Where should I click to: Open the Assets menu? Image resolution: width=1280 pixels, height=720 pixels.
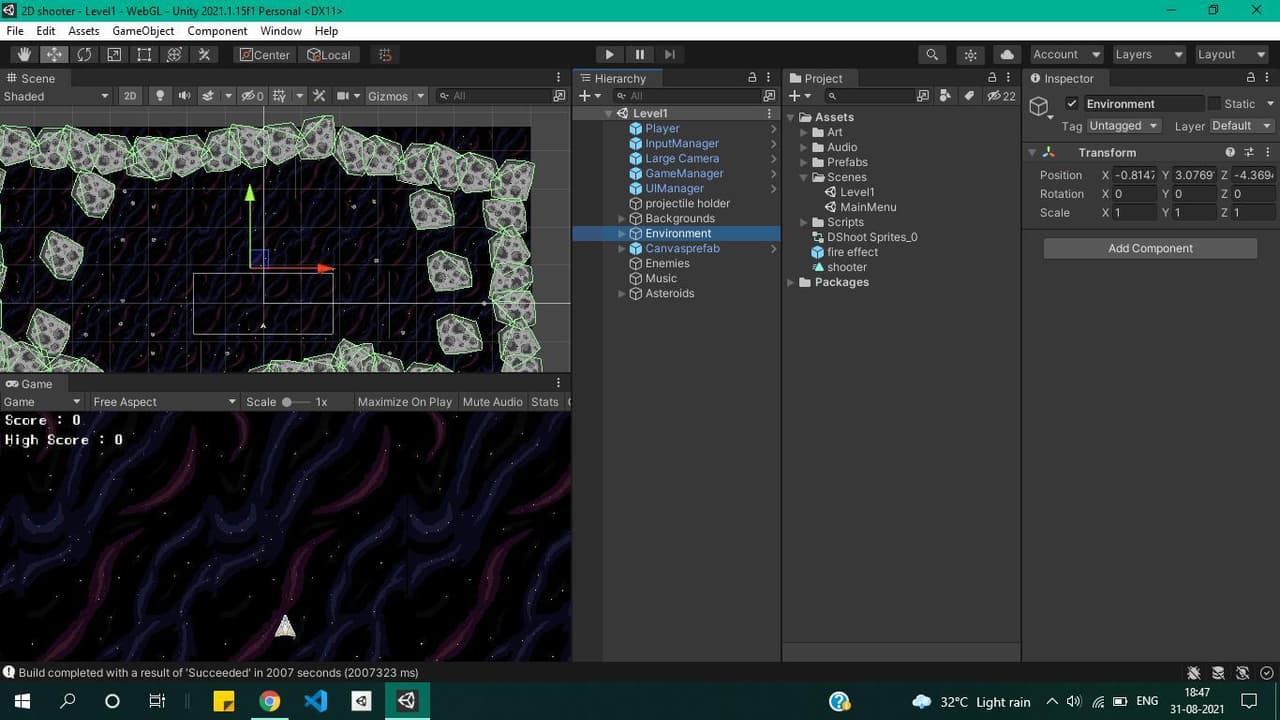(x=83, y=31)
